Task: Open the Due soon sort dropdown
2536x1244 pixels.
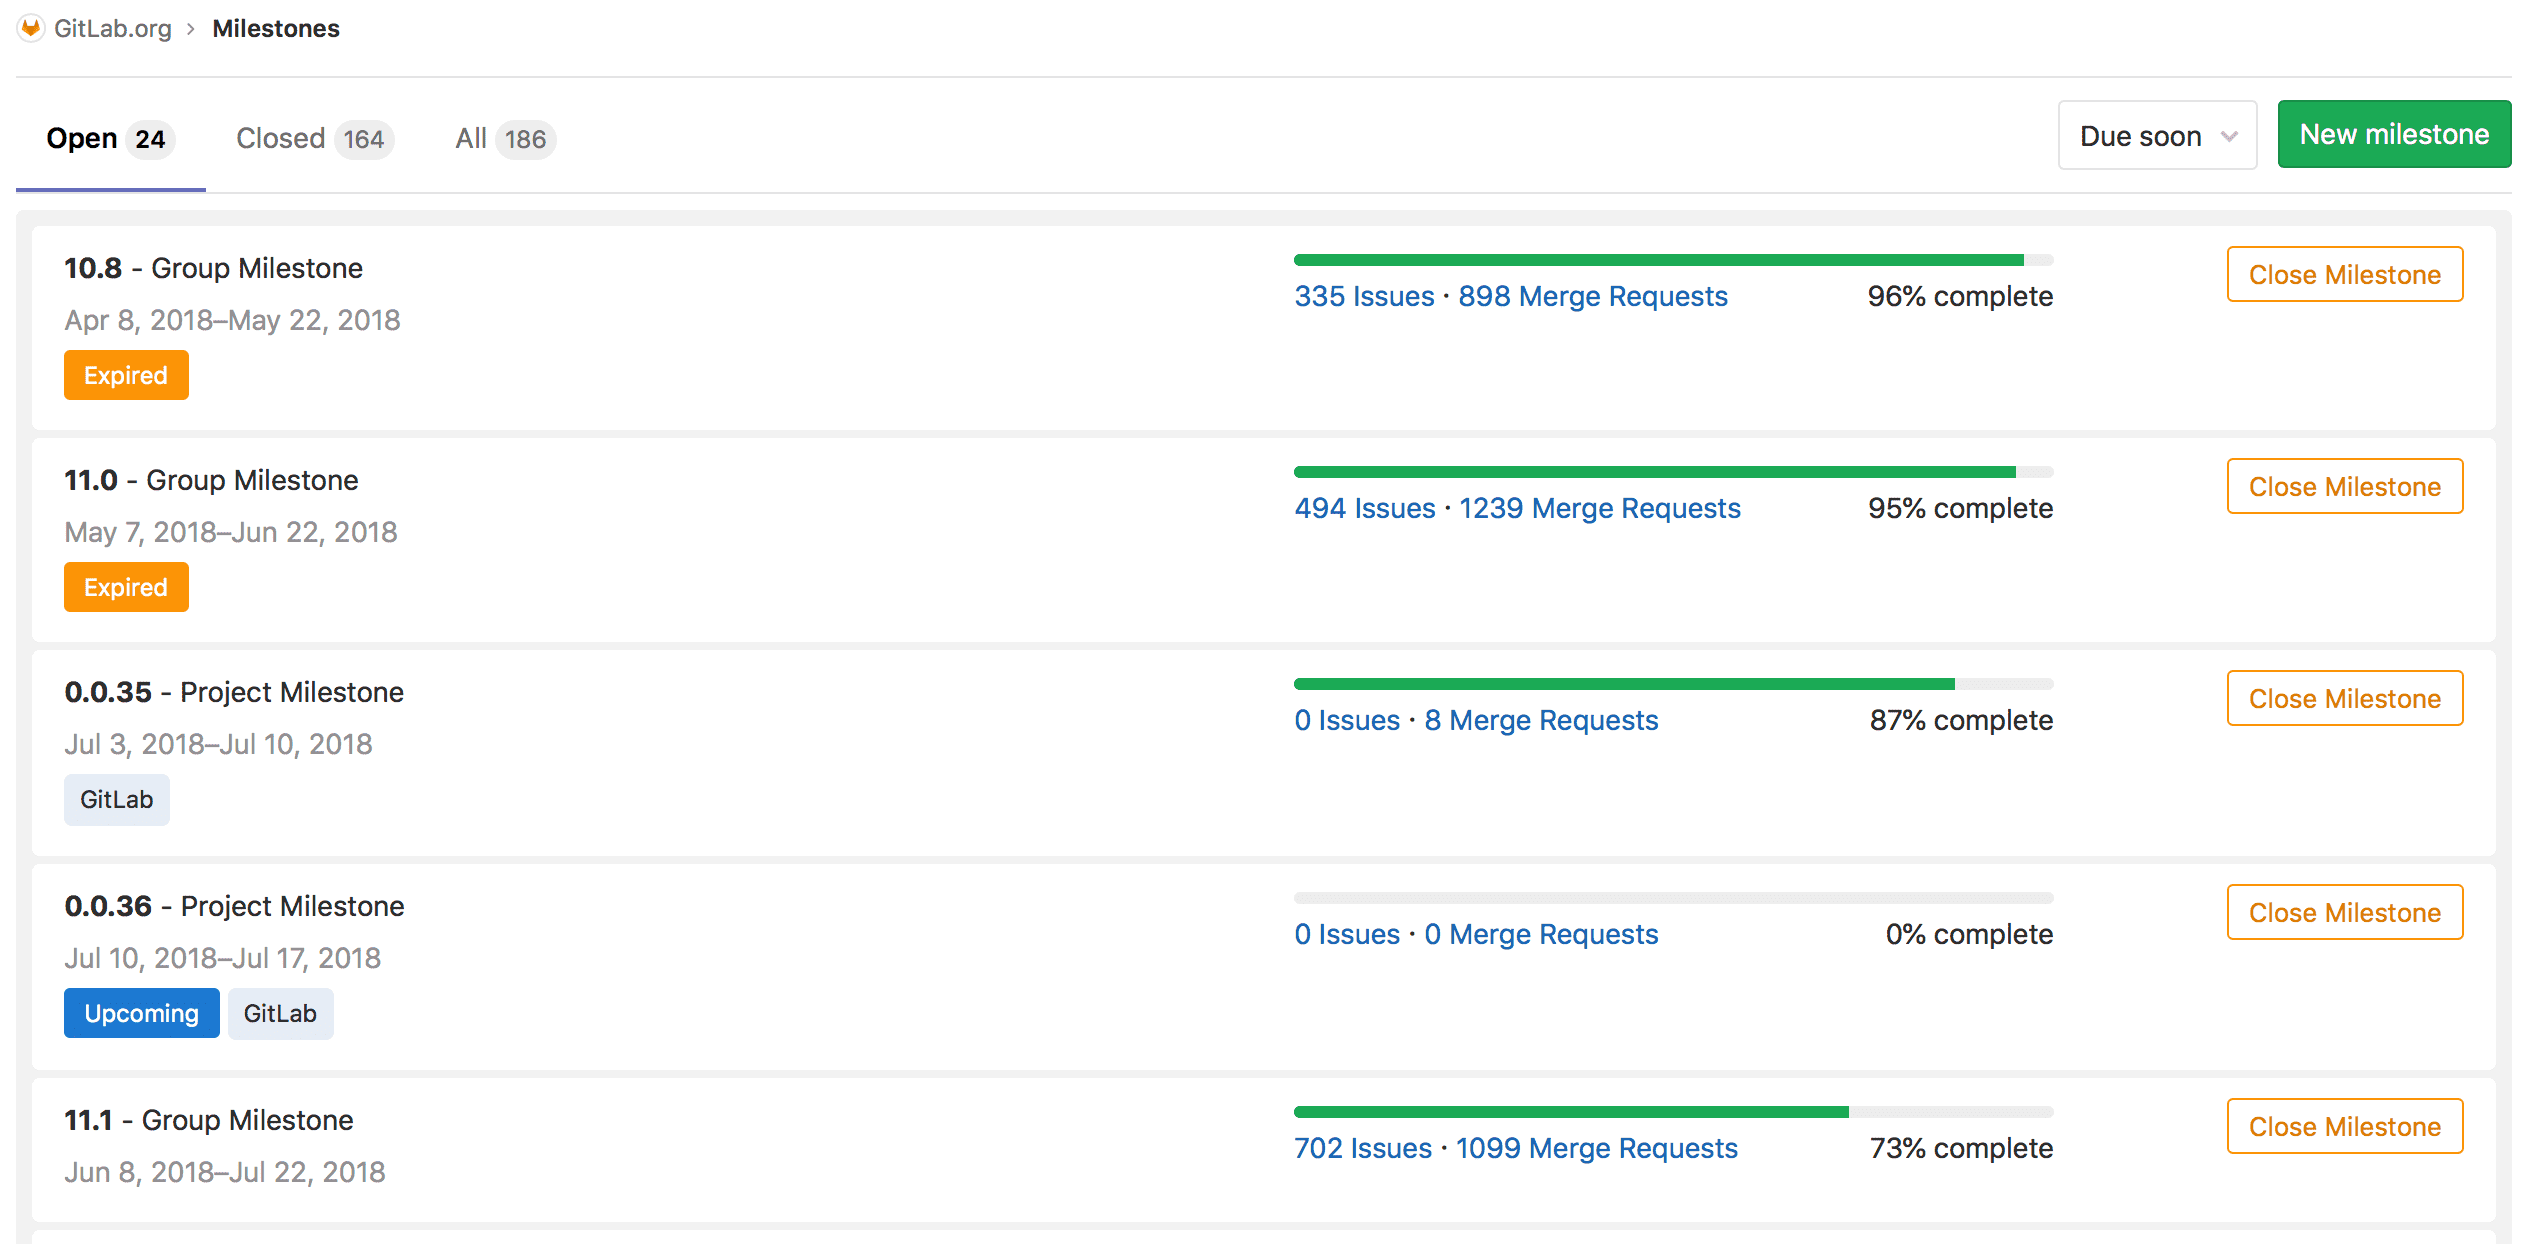Action: (2156, 135)
